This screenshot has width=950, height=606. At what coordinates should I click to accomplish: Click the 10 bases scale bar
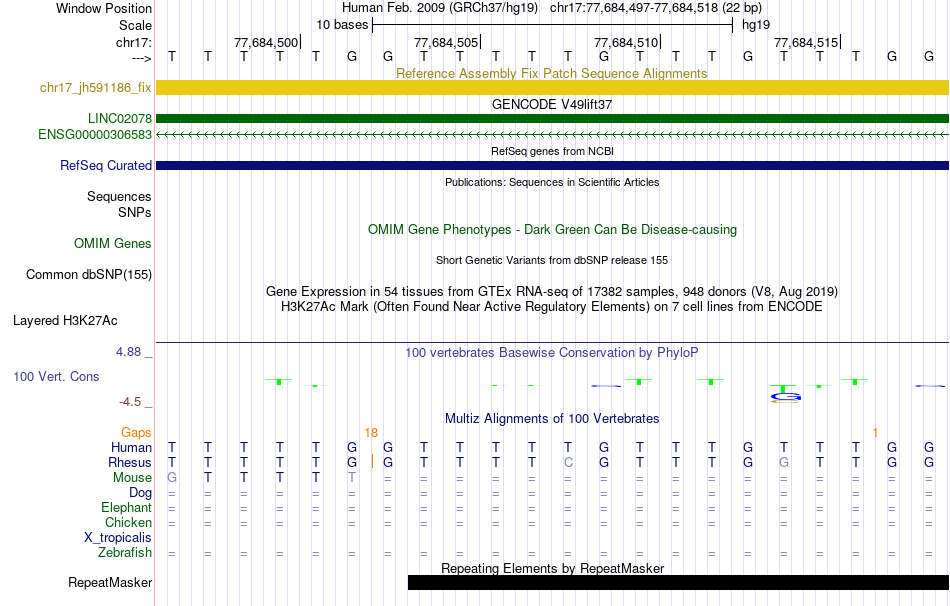[x=552, y=25]
